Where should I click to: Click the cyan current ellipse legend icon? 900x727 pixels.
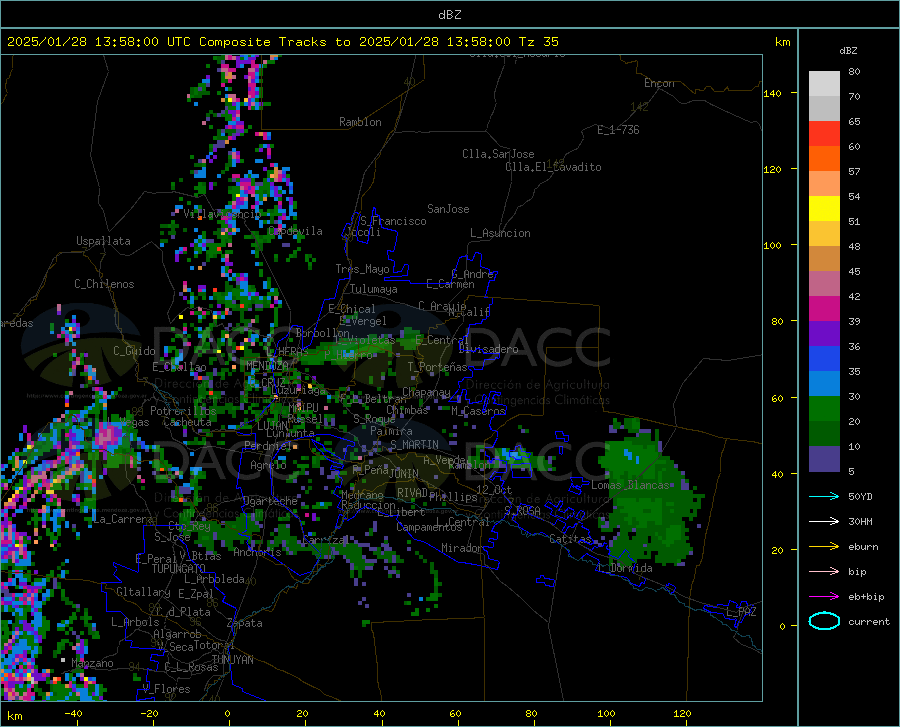click(x=824, y=621)
